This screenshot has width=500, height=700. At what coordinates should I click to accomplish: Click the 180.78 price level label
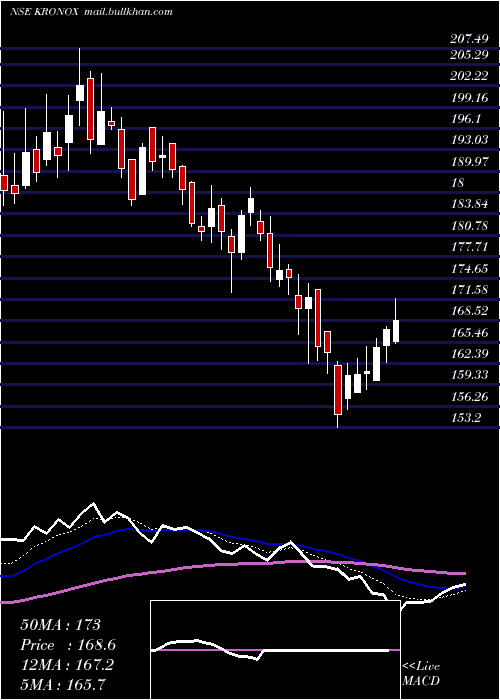click(x=469, y=226)
